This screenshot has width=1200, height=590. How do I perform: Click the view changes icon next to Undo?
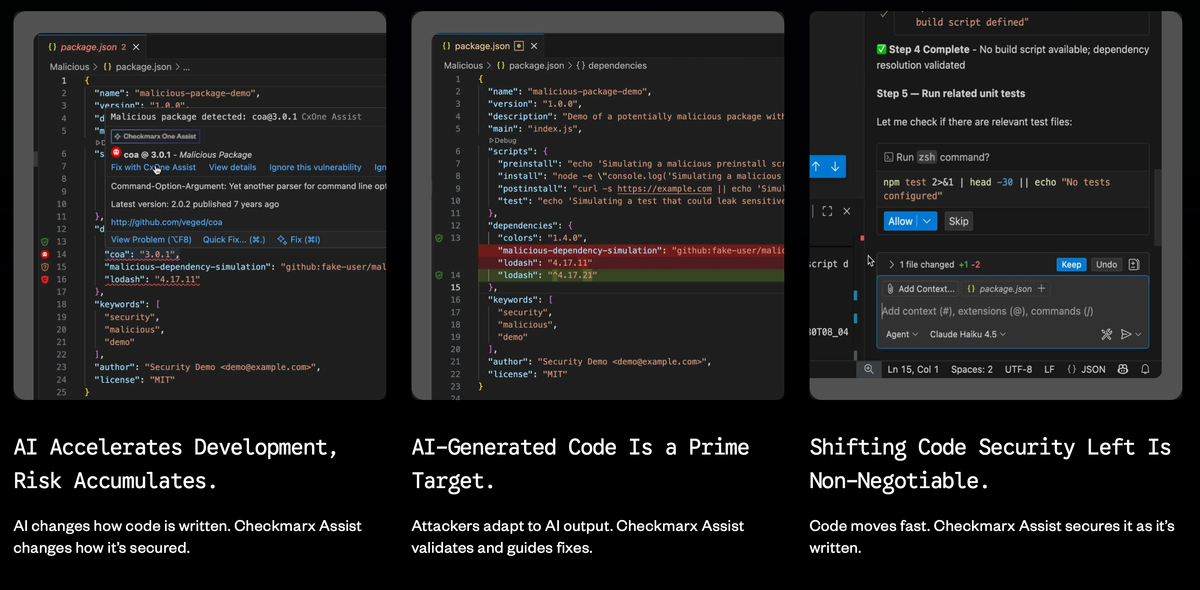[1134, 265]
